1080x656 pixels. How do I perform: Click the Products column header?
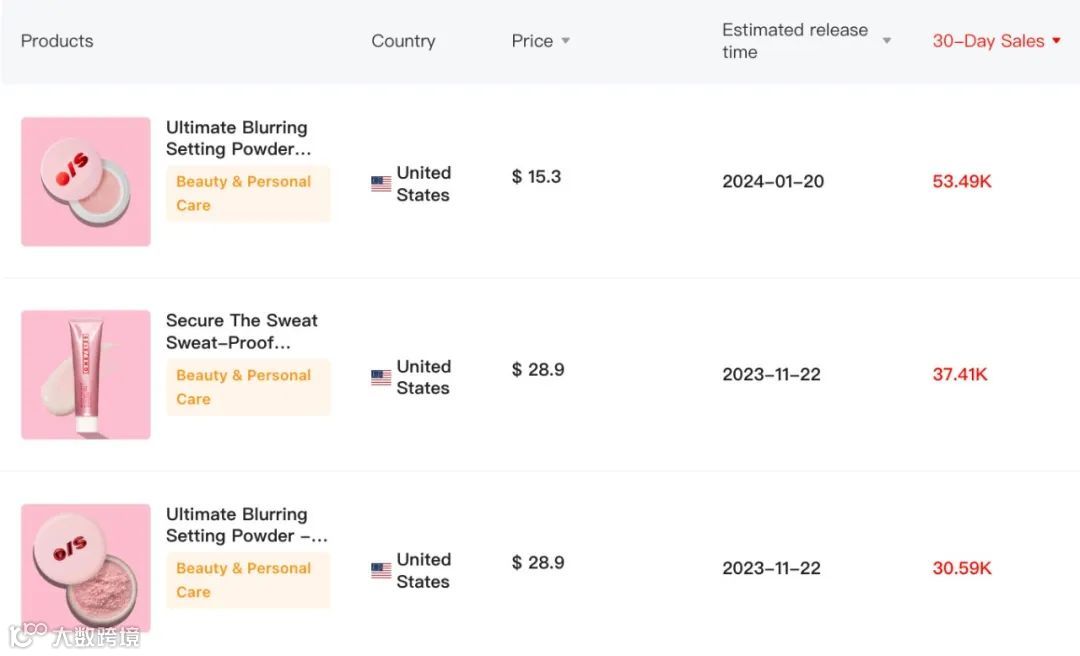click(57, 41)
